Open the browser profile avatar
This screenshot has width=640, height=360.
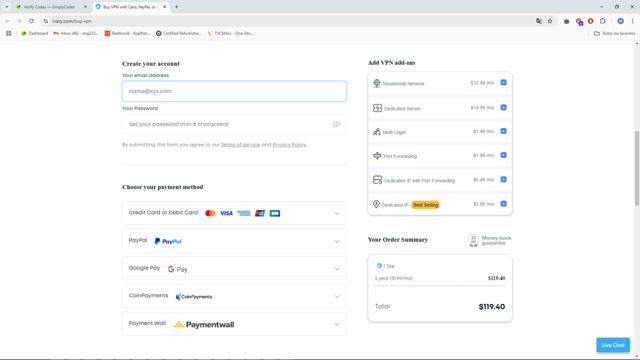pos(620,21)
